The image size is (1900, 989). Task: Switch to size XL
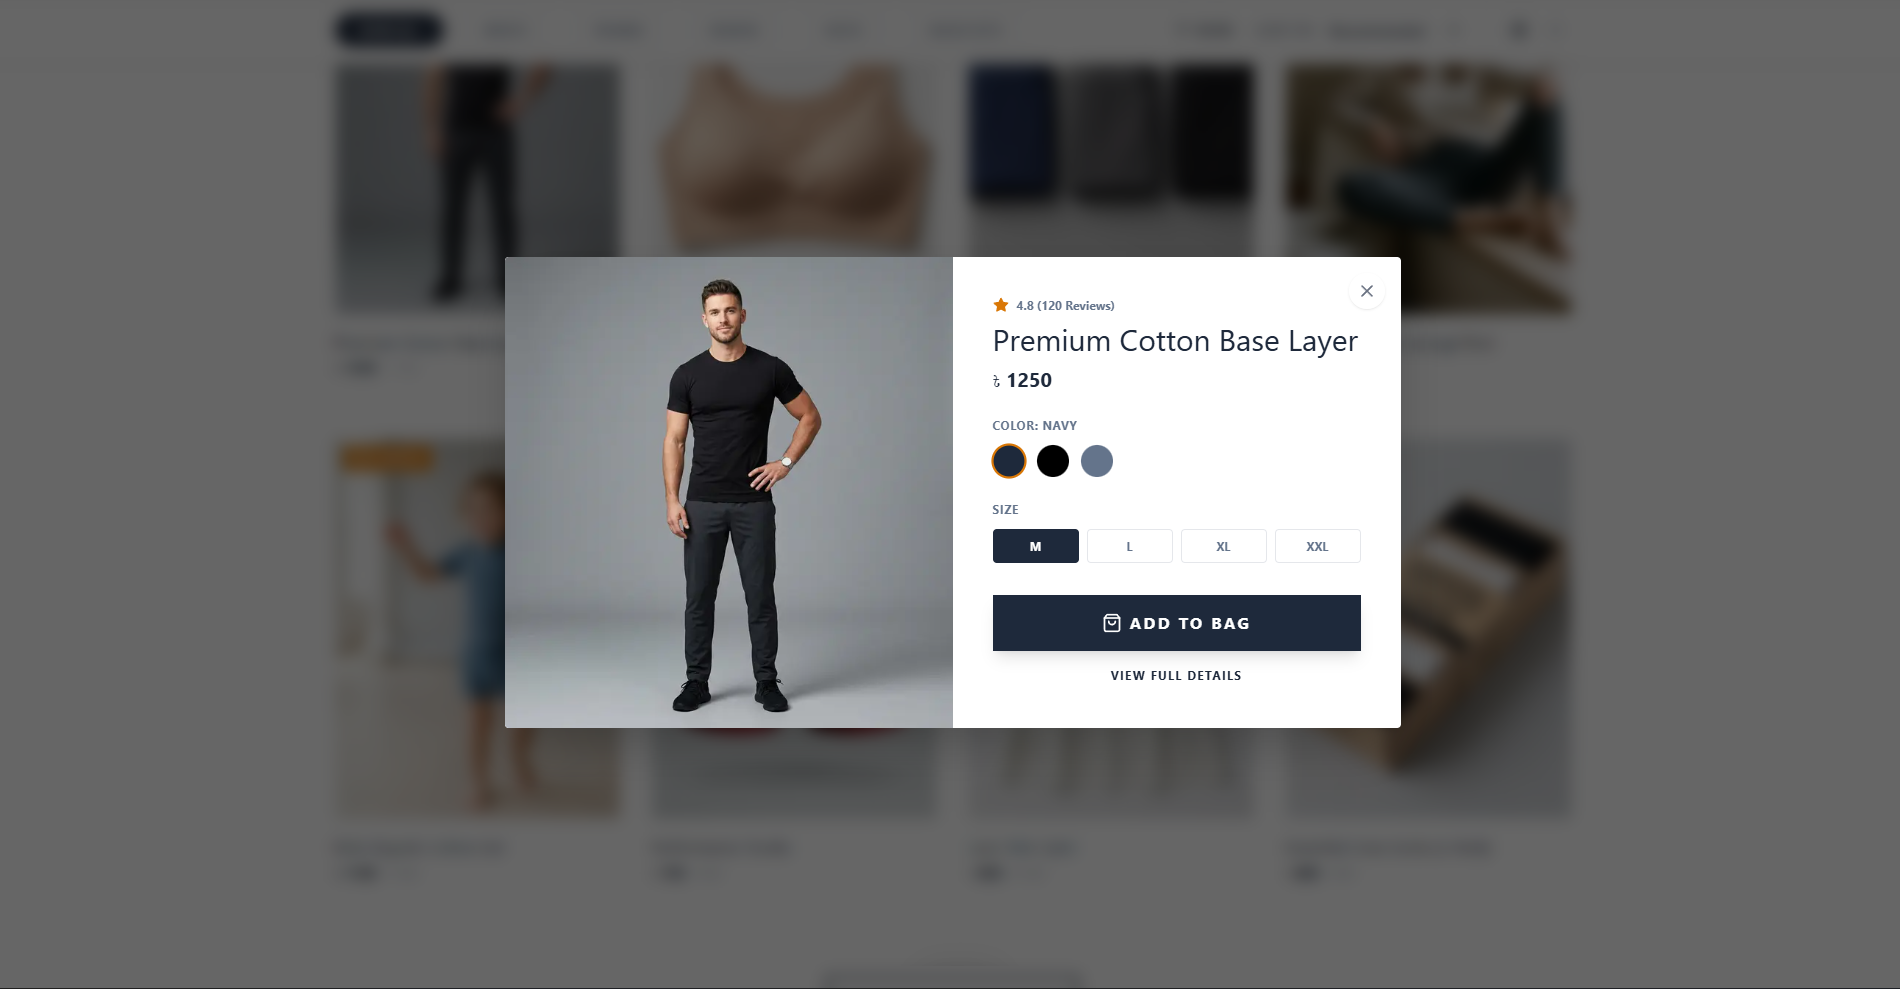tap(1223, 546)
